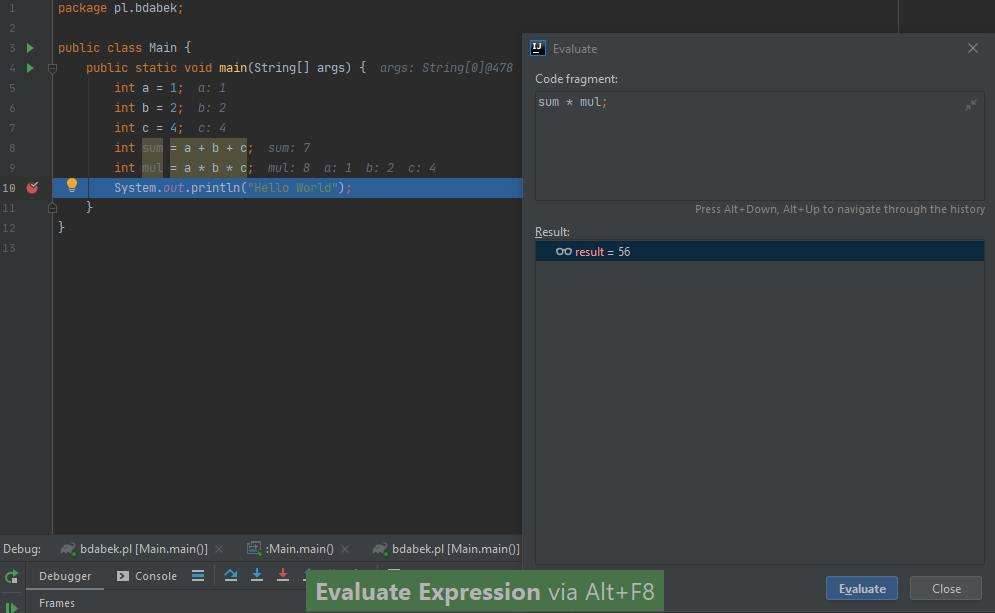Click the run gutter icon beside main method
Screen dimensions: 995x613
point(30,68)
